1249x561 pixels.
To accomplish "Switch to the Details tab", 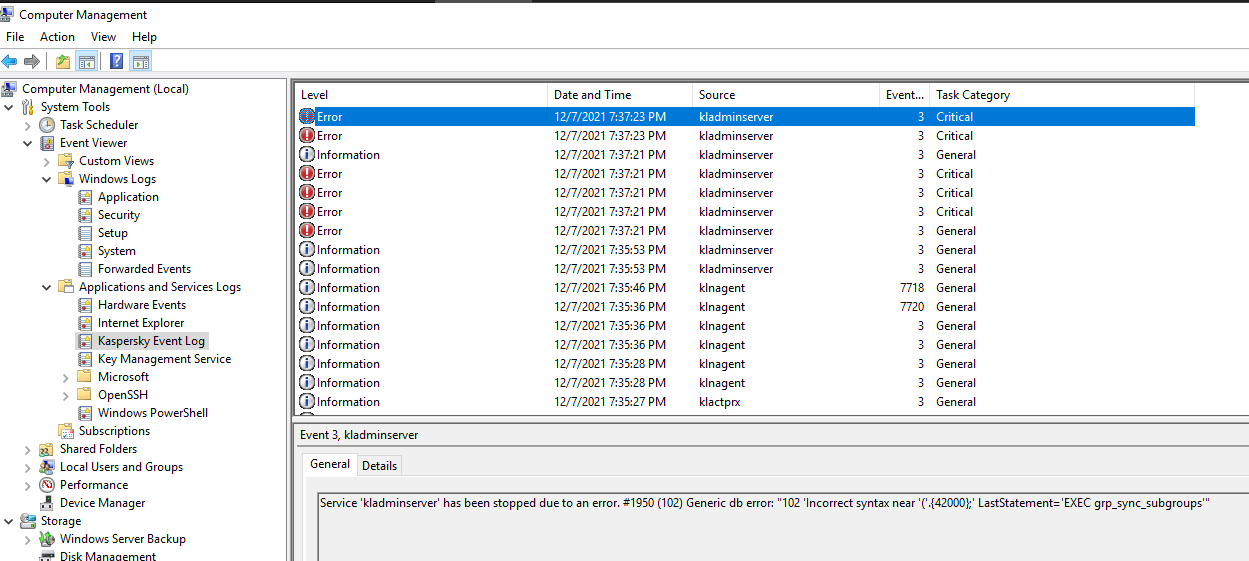I will [x=379, y=465].
